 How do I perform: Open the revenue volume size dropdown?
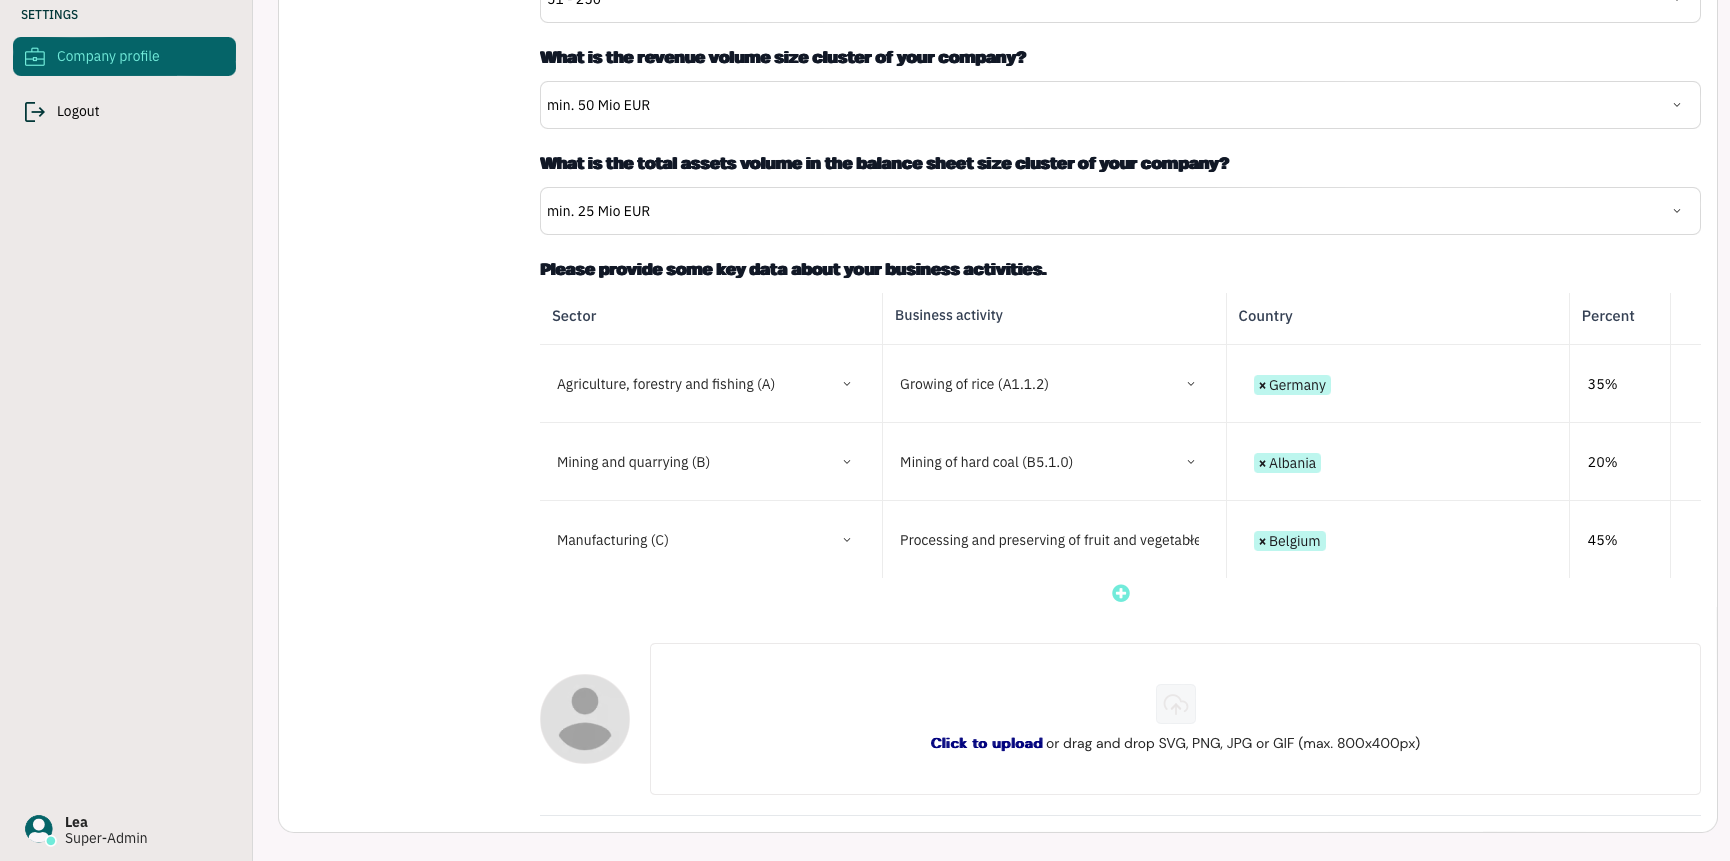point(1120,105)
